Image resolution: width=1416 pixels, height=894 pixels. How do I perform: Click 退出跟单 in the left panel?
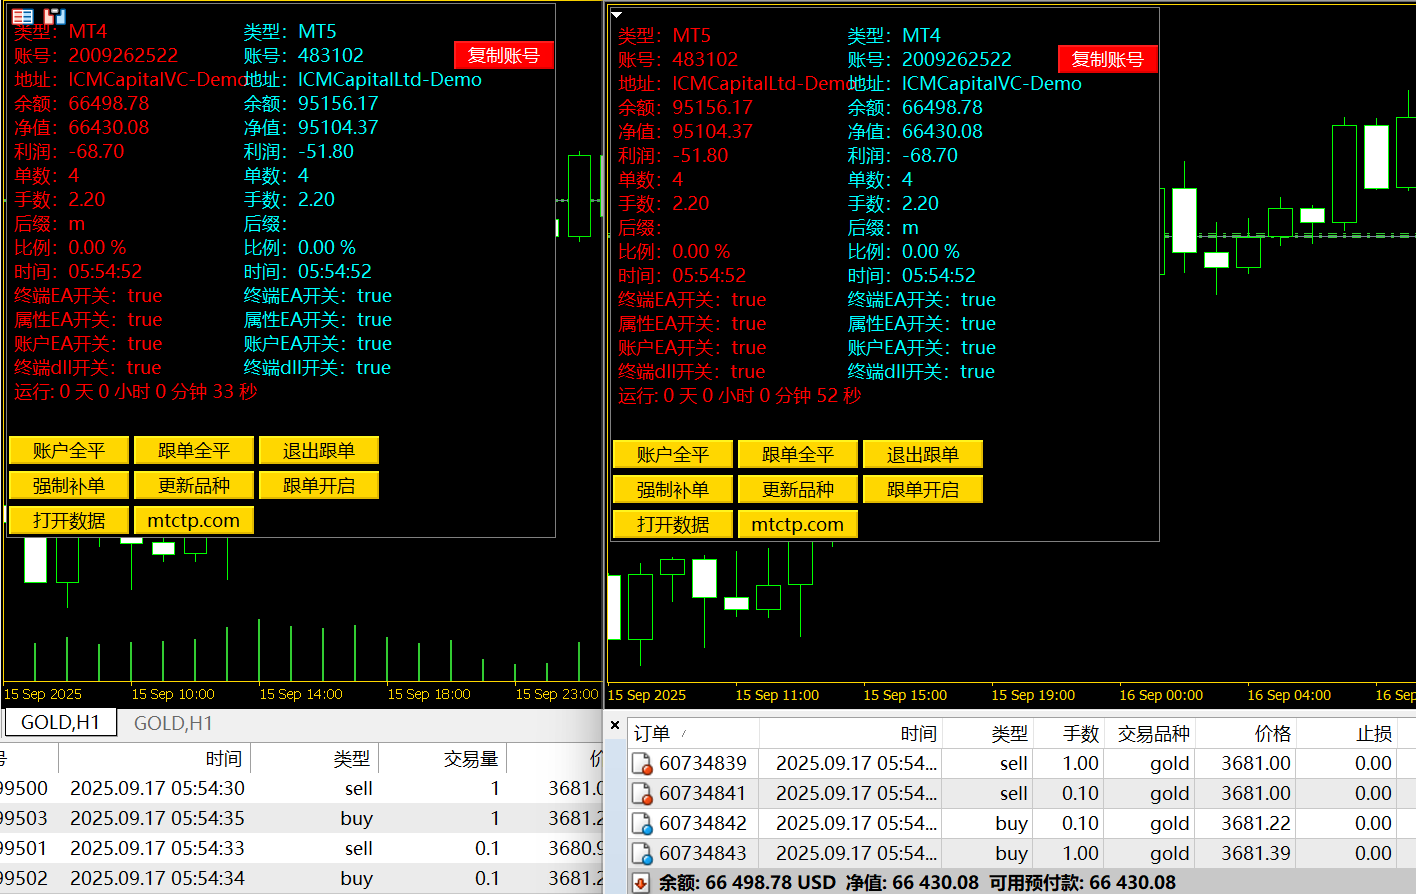(x=318, y=451)
